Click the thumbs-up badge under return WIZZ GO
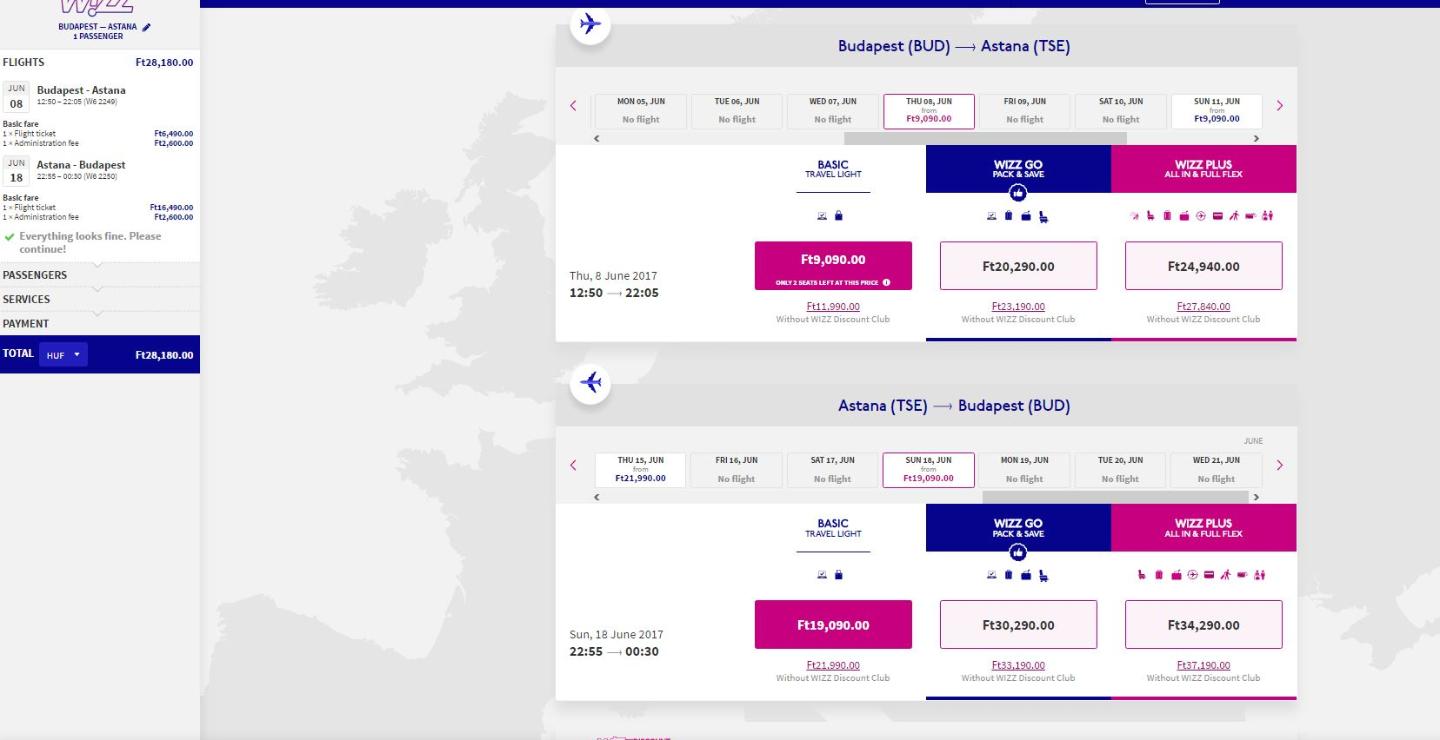The image size is (1440, 740). point(1018,551)
